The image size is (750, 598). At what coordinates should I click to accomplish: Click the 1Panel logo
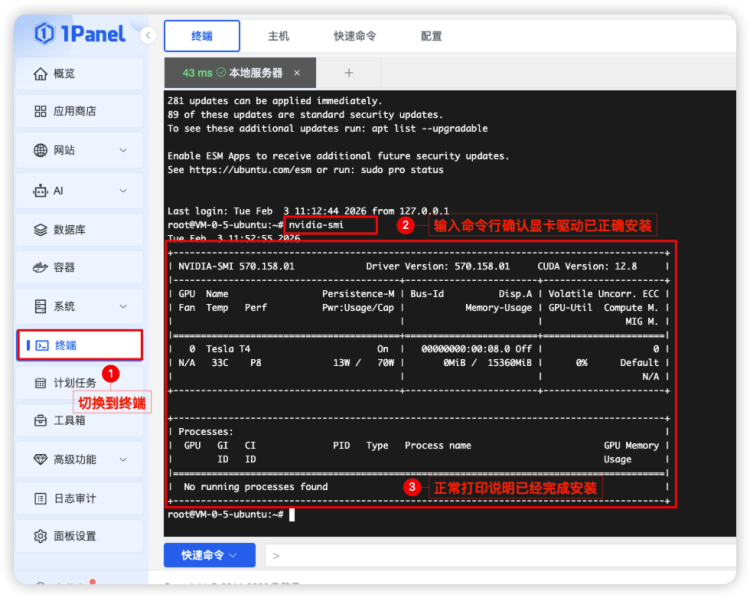pyautogui.click(x=80, y=33)
